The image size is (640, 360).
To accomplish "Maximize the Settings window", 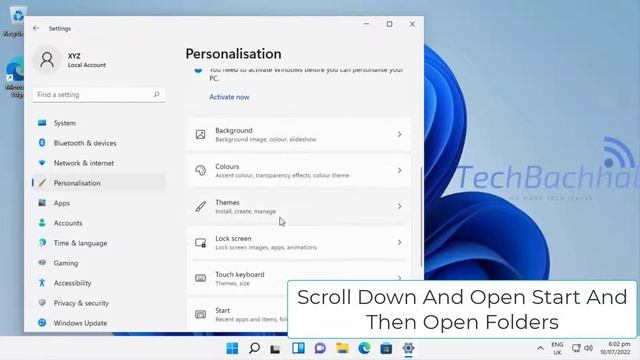I will pos(389,24).
